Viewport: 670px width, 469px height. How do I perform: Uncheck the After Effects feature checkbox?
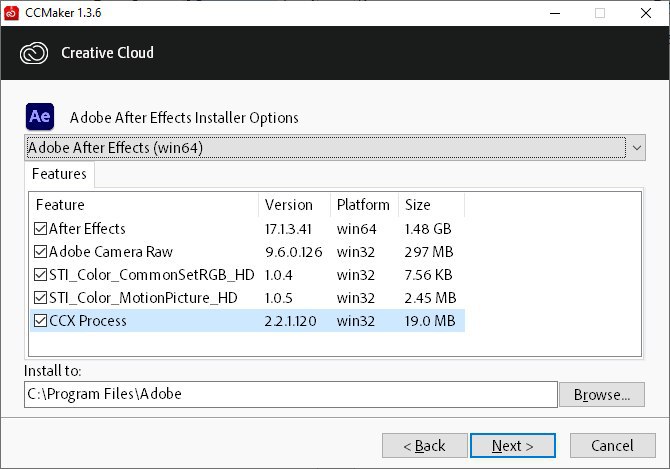coord(40,229)
